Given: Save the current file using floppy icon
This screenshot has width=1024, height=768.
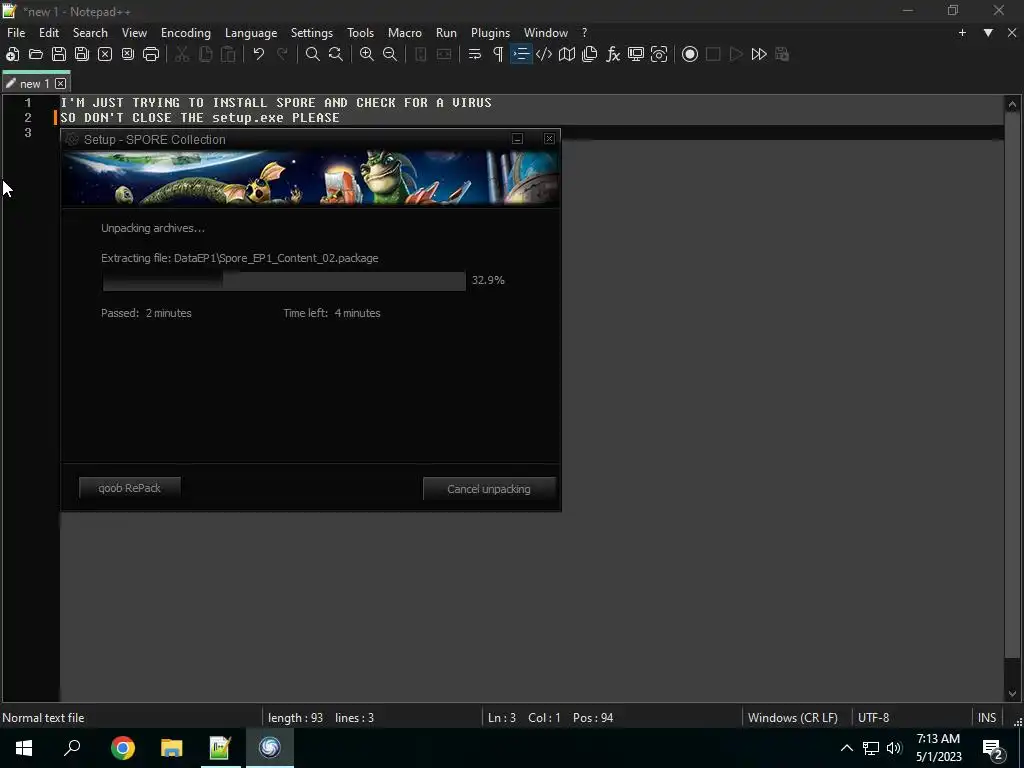Looking at the screenshot, I should [x=59, y=54].
